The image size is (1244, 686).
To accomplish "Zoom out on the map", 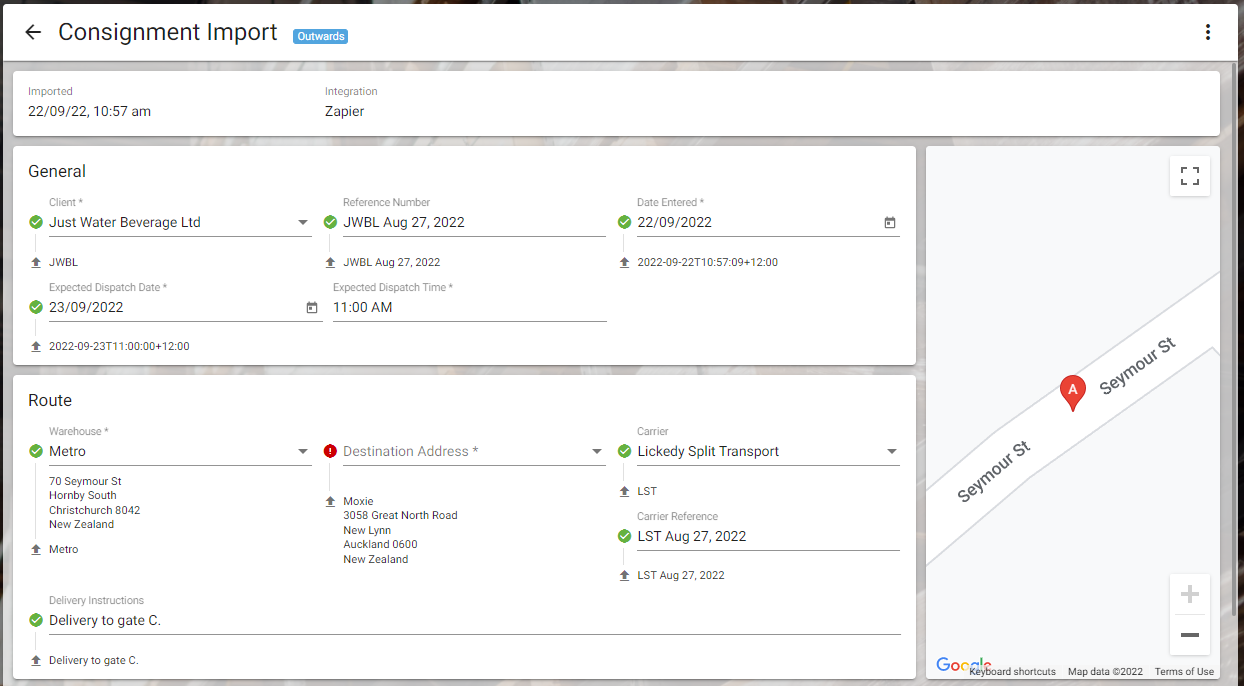I will pos(1190,635).
